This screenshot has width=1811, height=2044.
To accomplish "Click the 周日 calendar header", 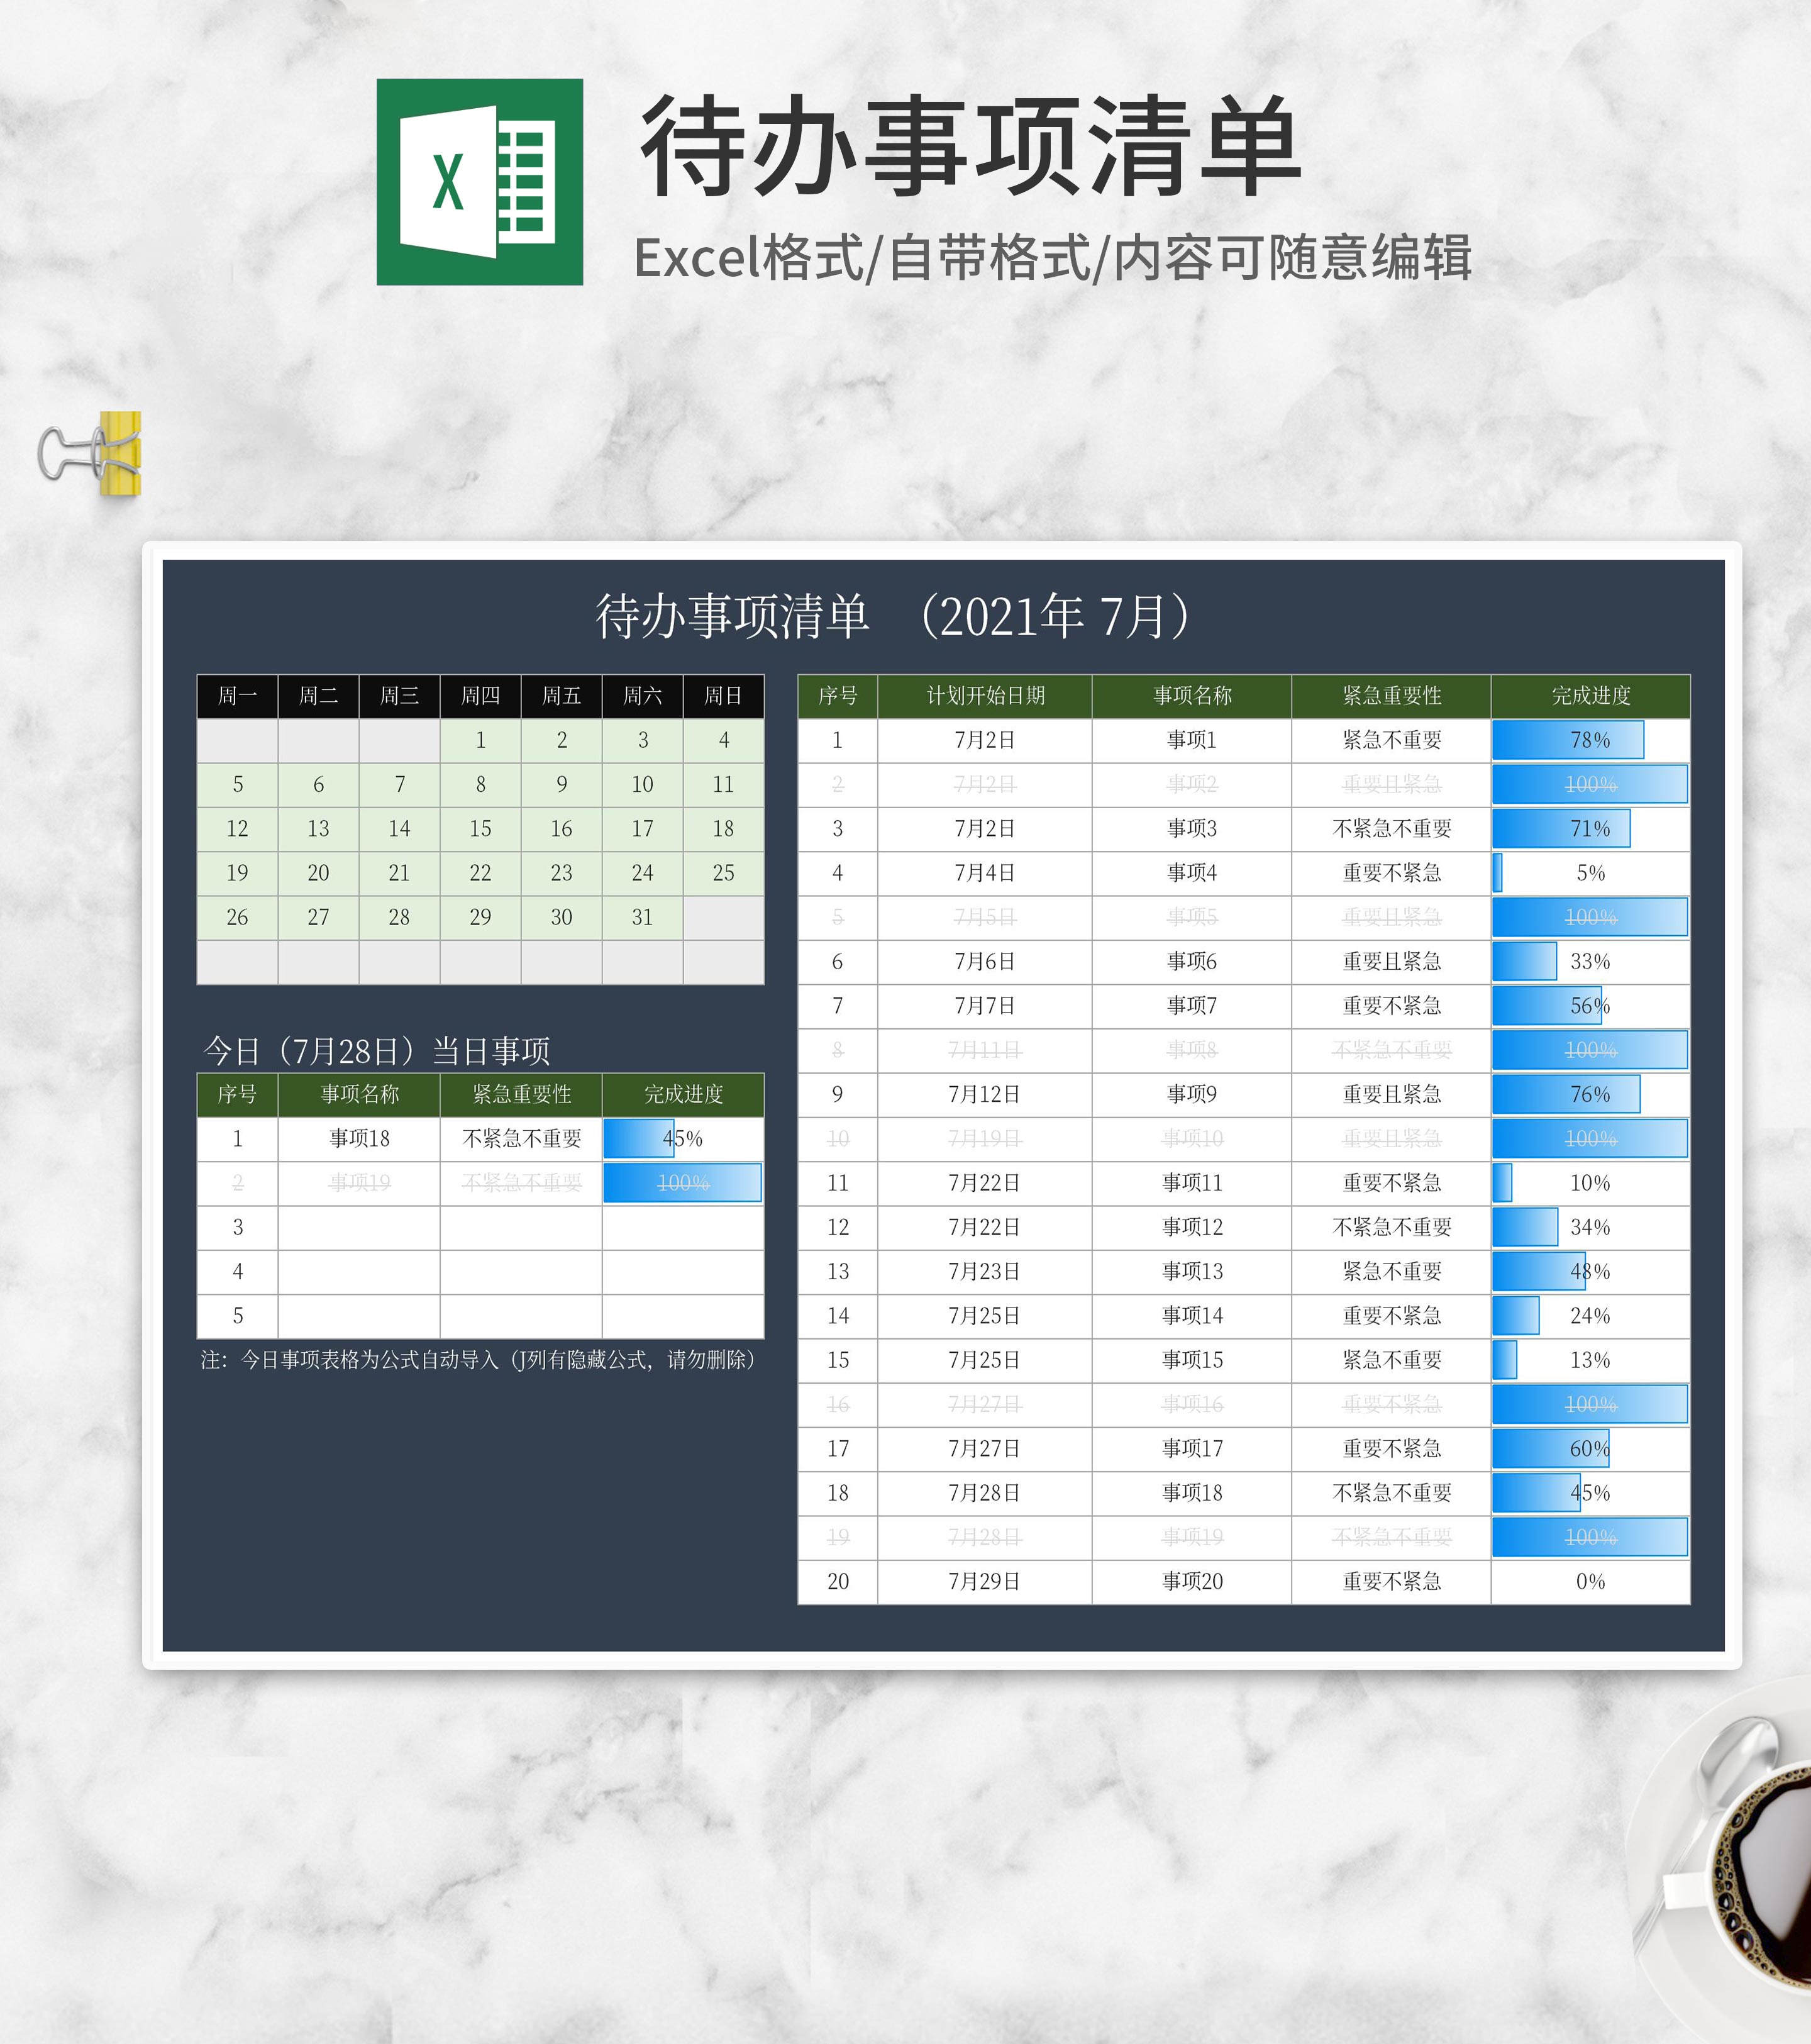I will (x=724, y=697).
